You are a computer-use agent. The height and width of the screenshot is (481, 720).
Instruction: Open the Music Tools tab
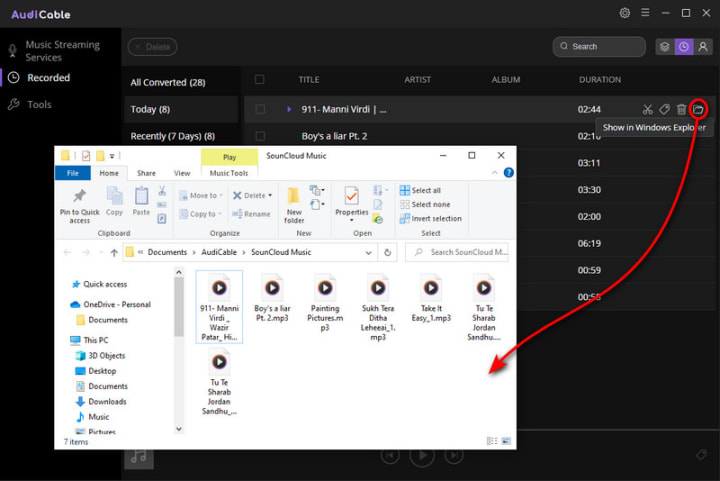click(229, 173)
